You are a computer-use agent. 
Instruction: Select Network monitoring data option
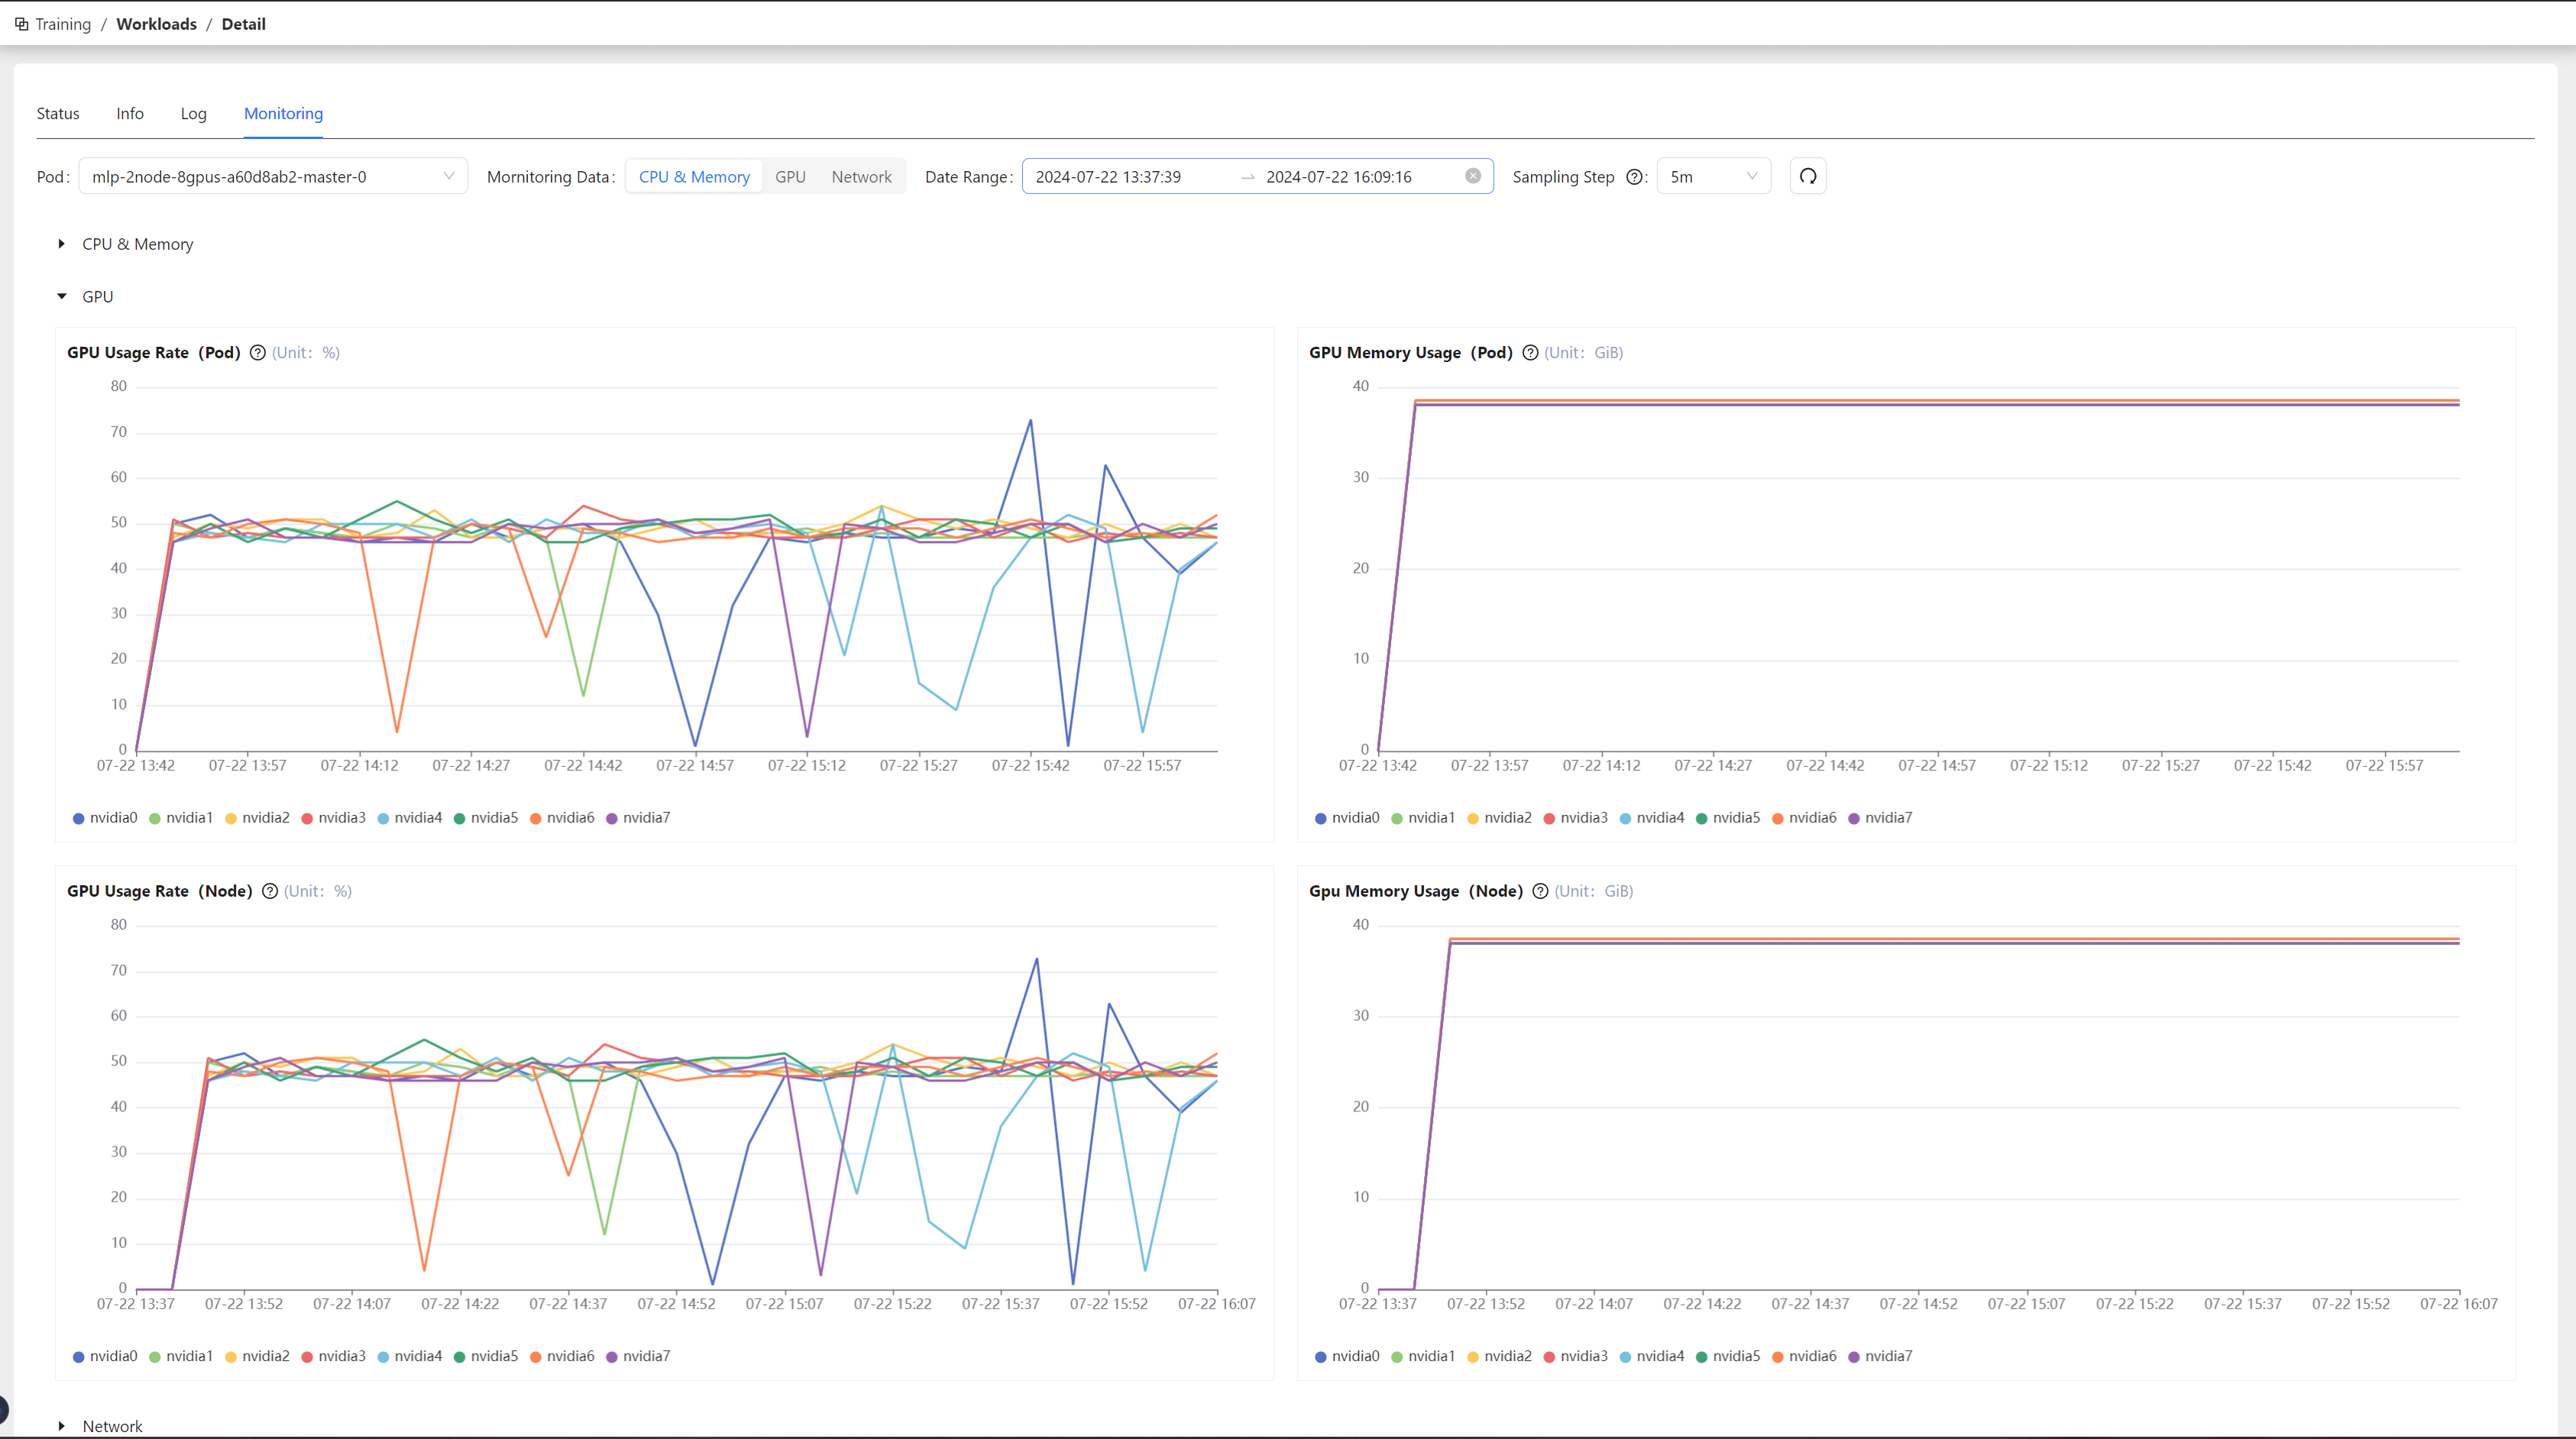tap(861, 177)
